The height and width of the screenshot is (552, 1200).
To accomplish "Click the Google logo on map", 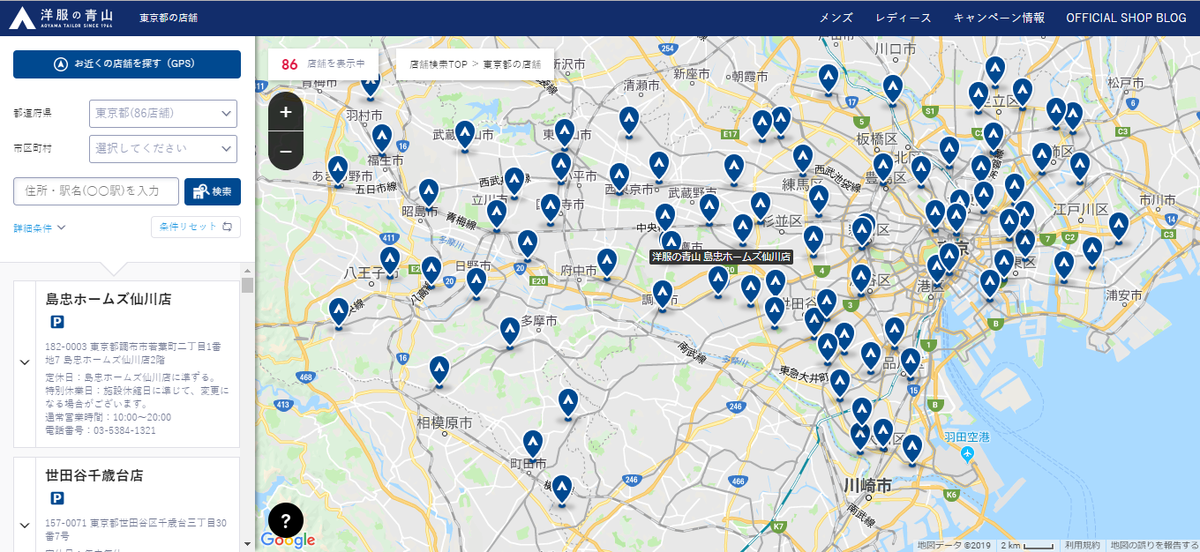I will coord(288,540).
